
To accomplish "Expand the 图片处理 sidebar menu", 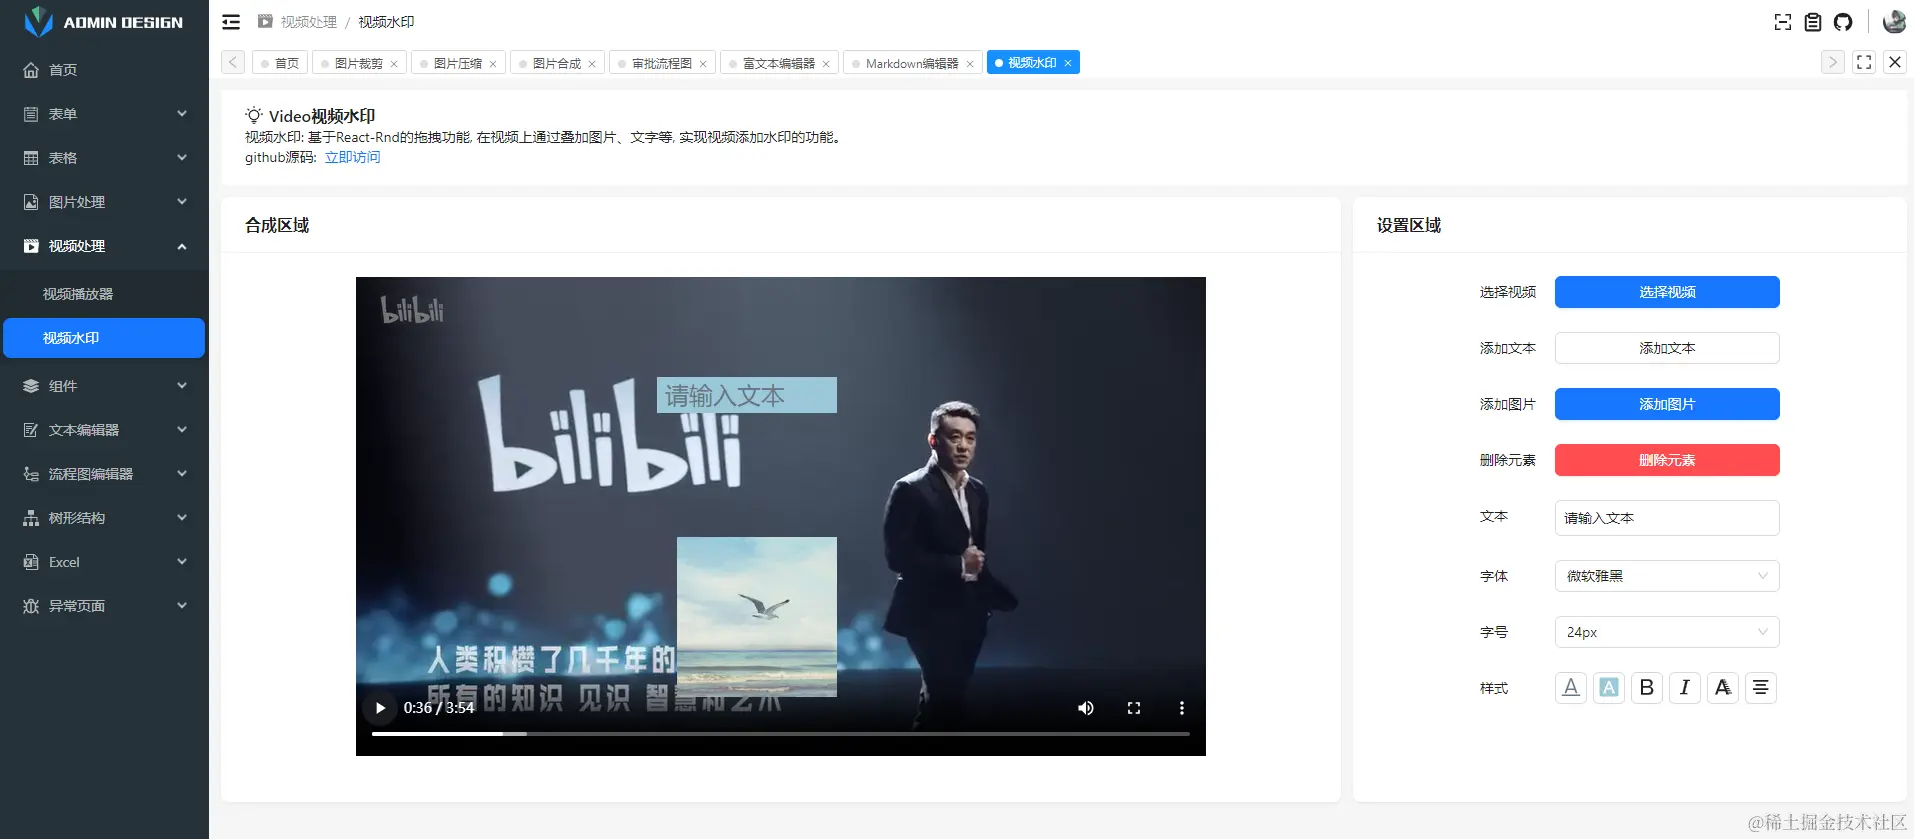I will 104,202.
